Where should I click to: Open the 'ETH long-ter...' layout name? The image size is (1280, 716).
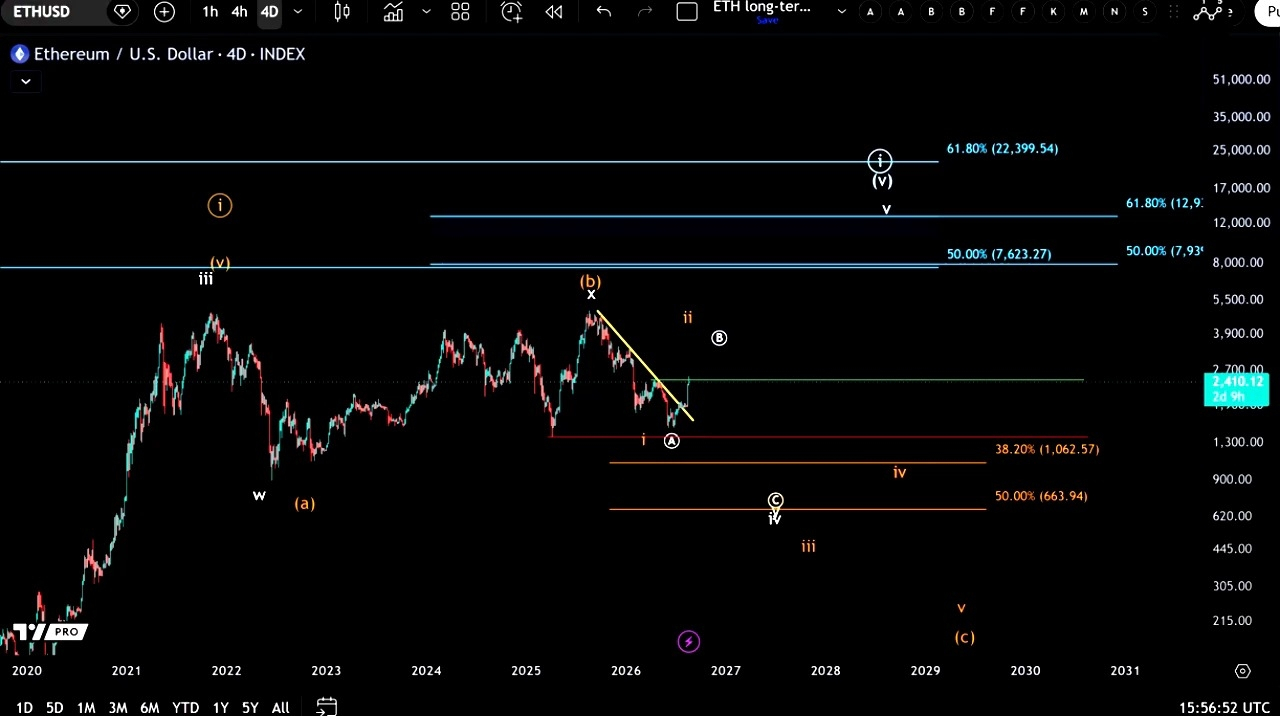(762, 7)
